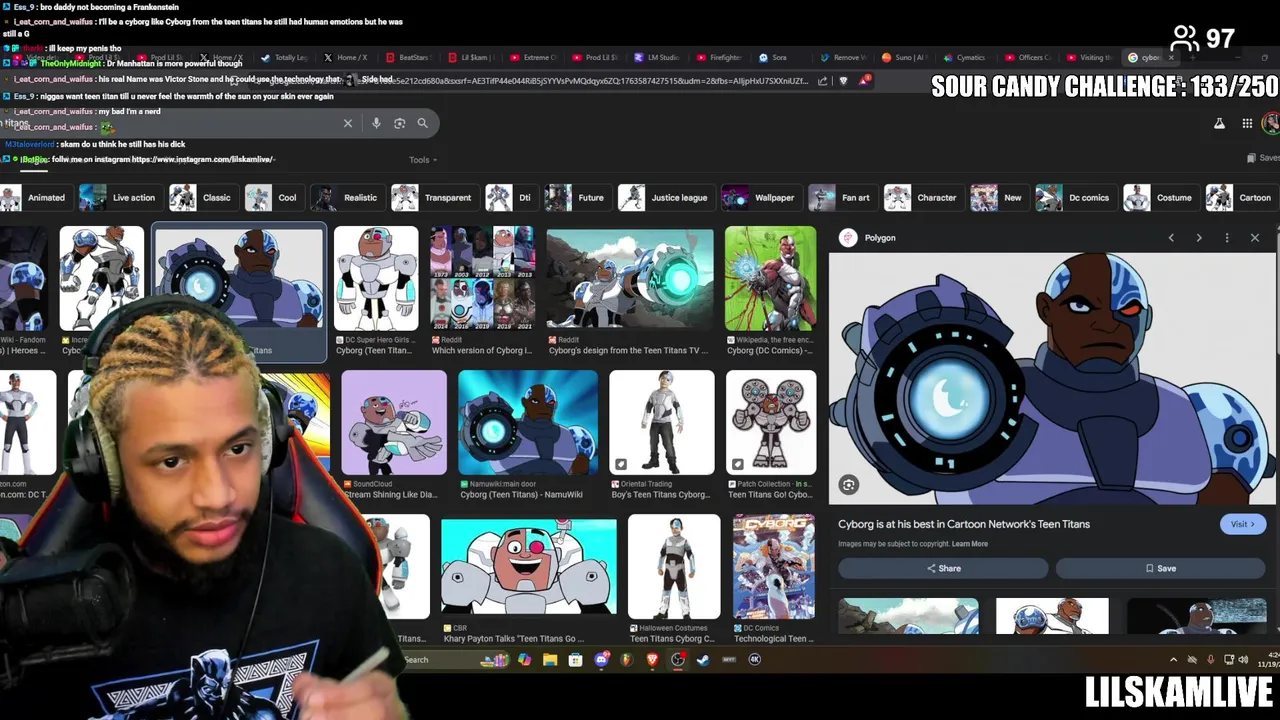Show previous image in preview panel
The width and height of the screenshot is (1280, 720).
point(1171,238)
